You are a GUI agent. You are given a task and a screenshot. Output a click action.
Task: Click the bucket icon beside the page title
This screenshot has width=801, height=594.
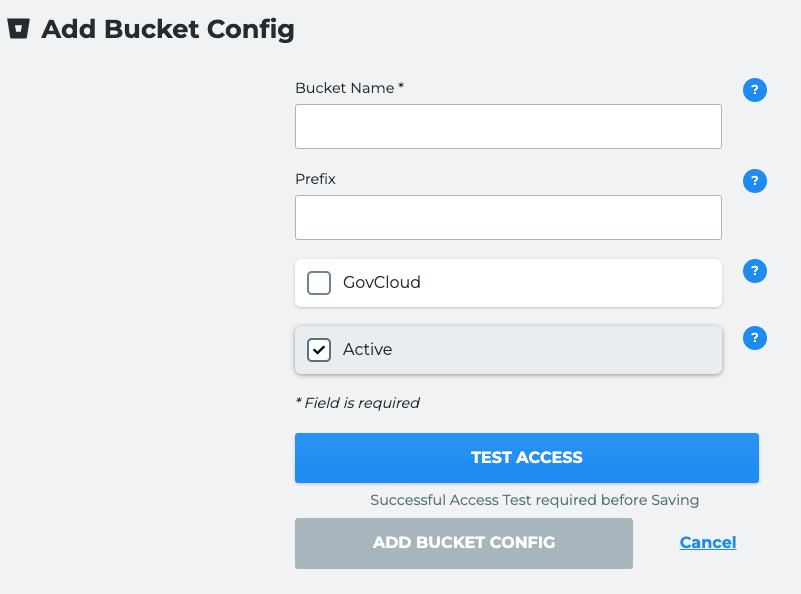pyautogui.click(x=18, y=29)
